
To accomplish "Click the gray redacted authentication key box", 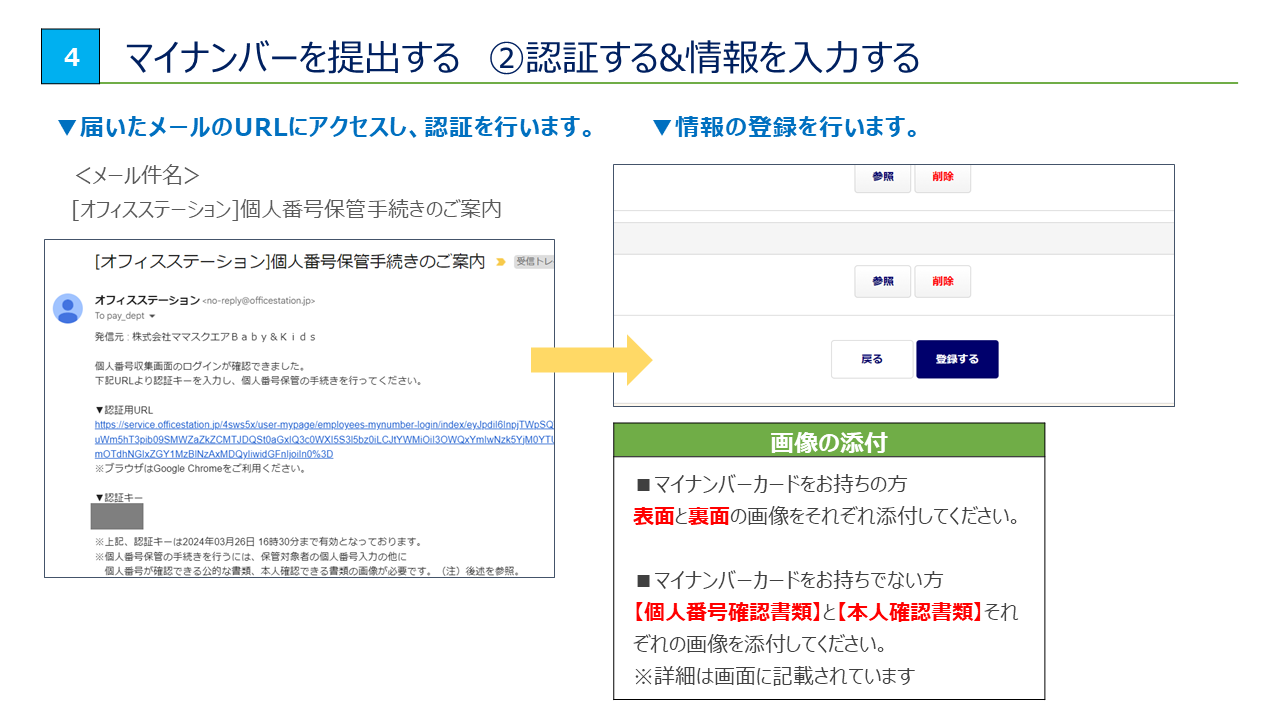I will pyautogui.click(x=117, y=517).
